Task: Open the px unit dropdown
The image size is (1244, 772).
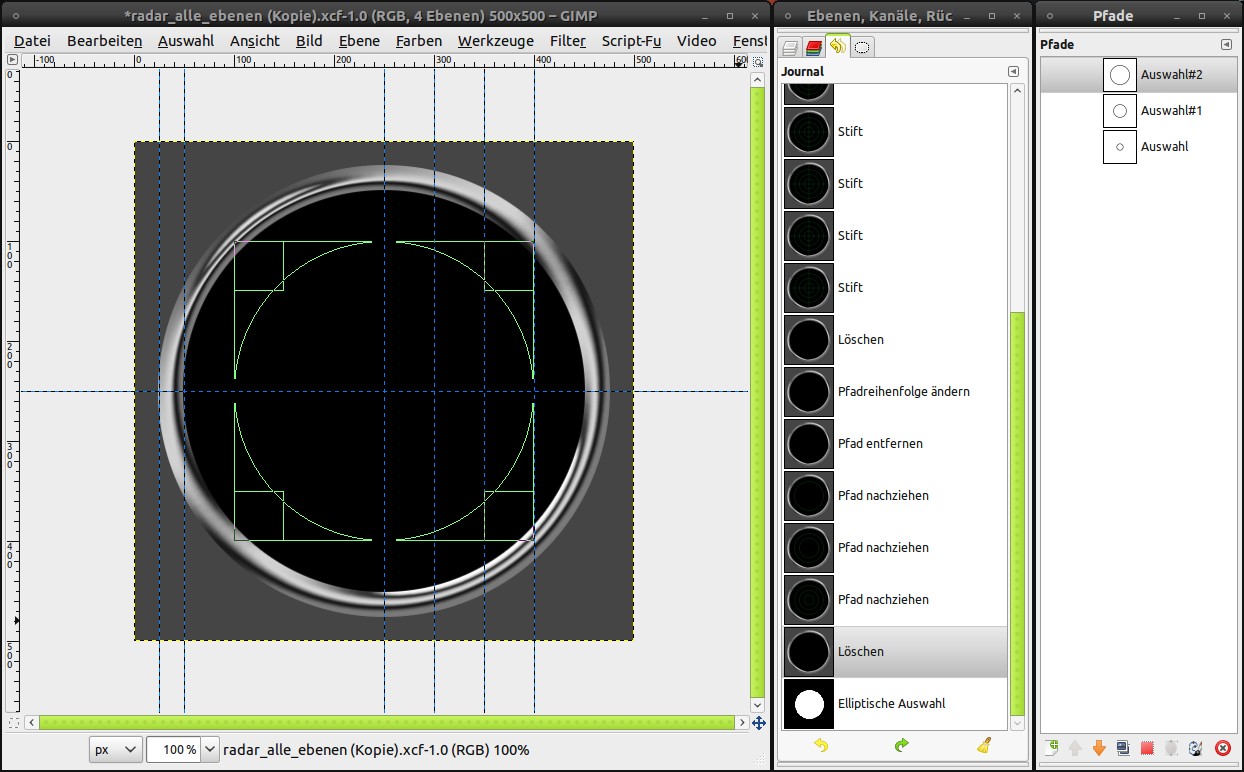Action: point(116,749)
